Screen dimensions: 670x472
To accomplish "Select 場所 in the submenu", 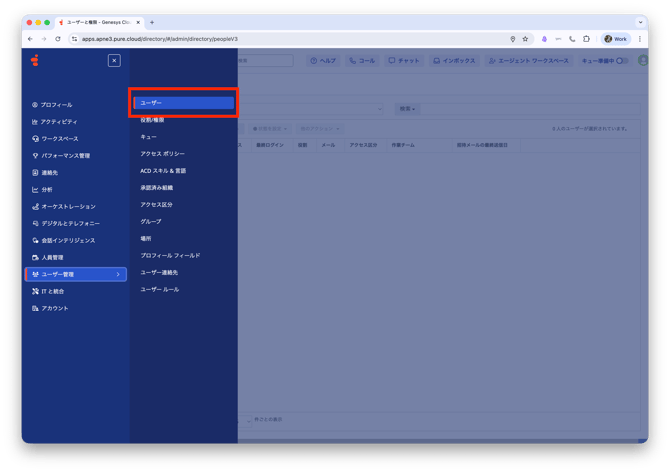I will click(x=146, y=238).
